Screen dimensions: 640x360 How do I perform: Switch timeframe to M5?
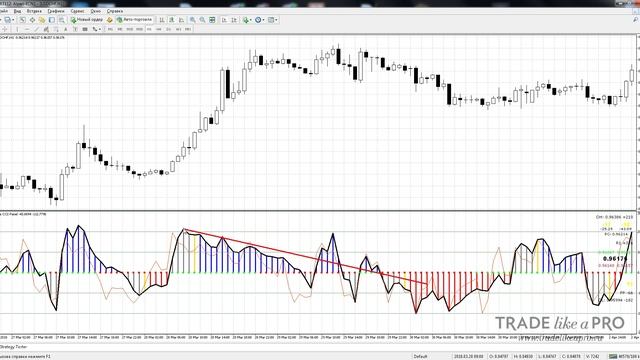point(120,29)
